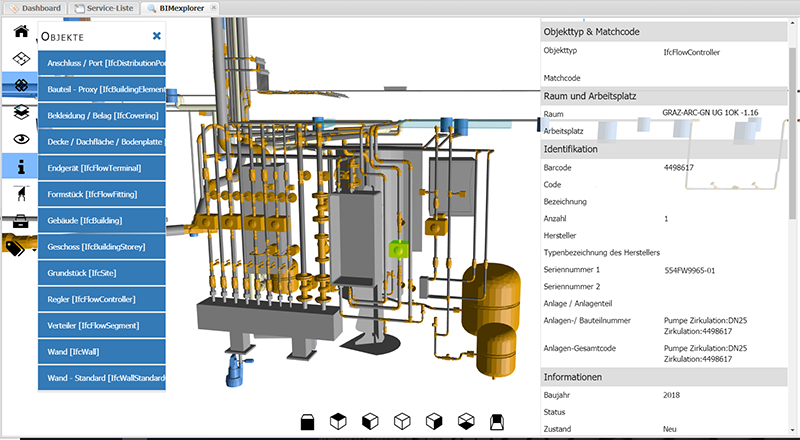Select Regler [IfcFlowController] entry
Screen dimensions: 800x440
tap(102, 299)
